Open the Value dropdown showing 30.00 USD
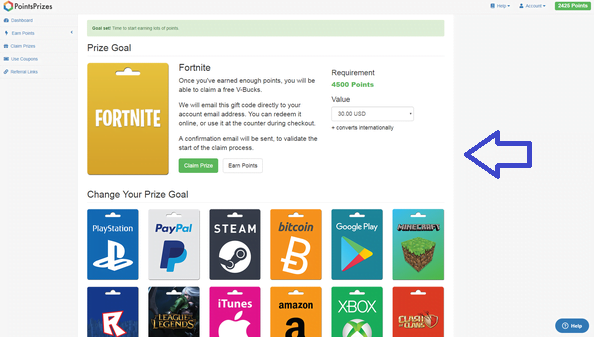Viewport: 594px width, 364px height. (x=372, y=114)
